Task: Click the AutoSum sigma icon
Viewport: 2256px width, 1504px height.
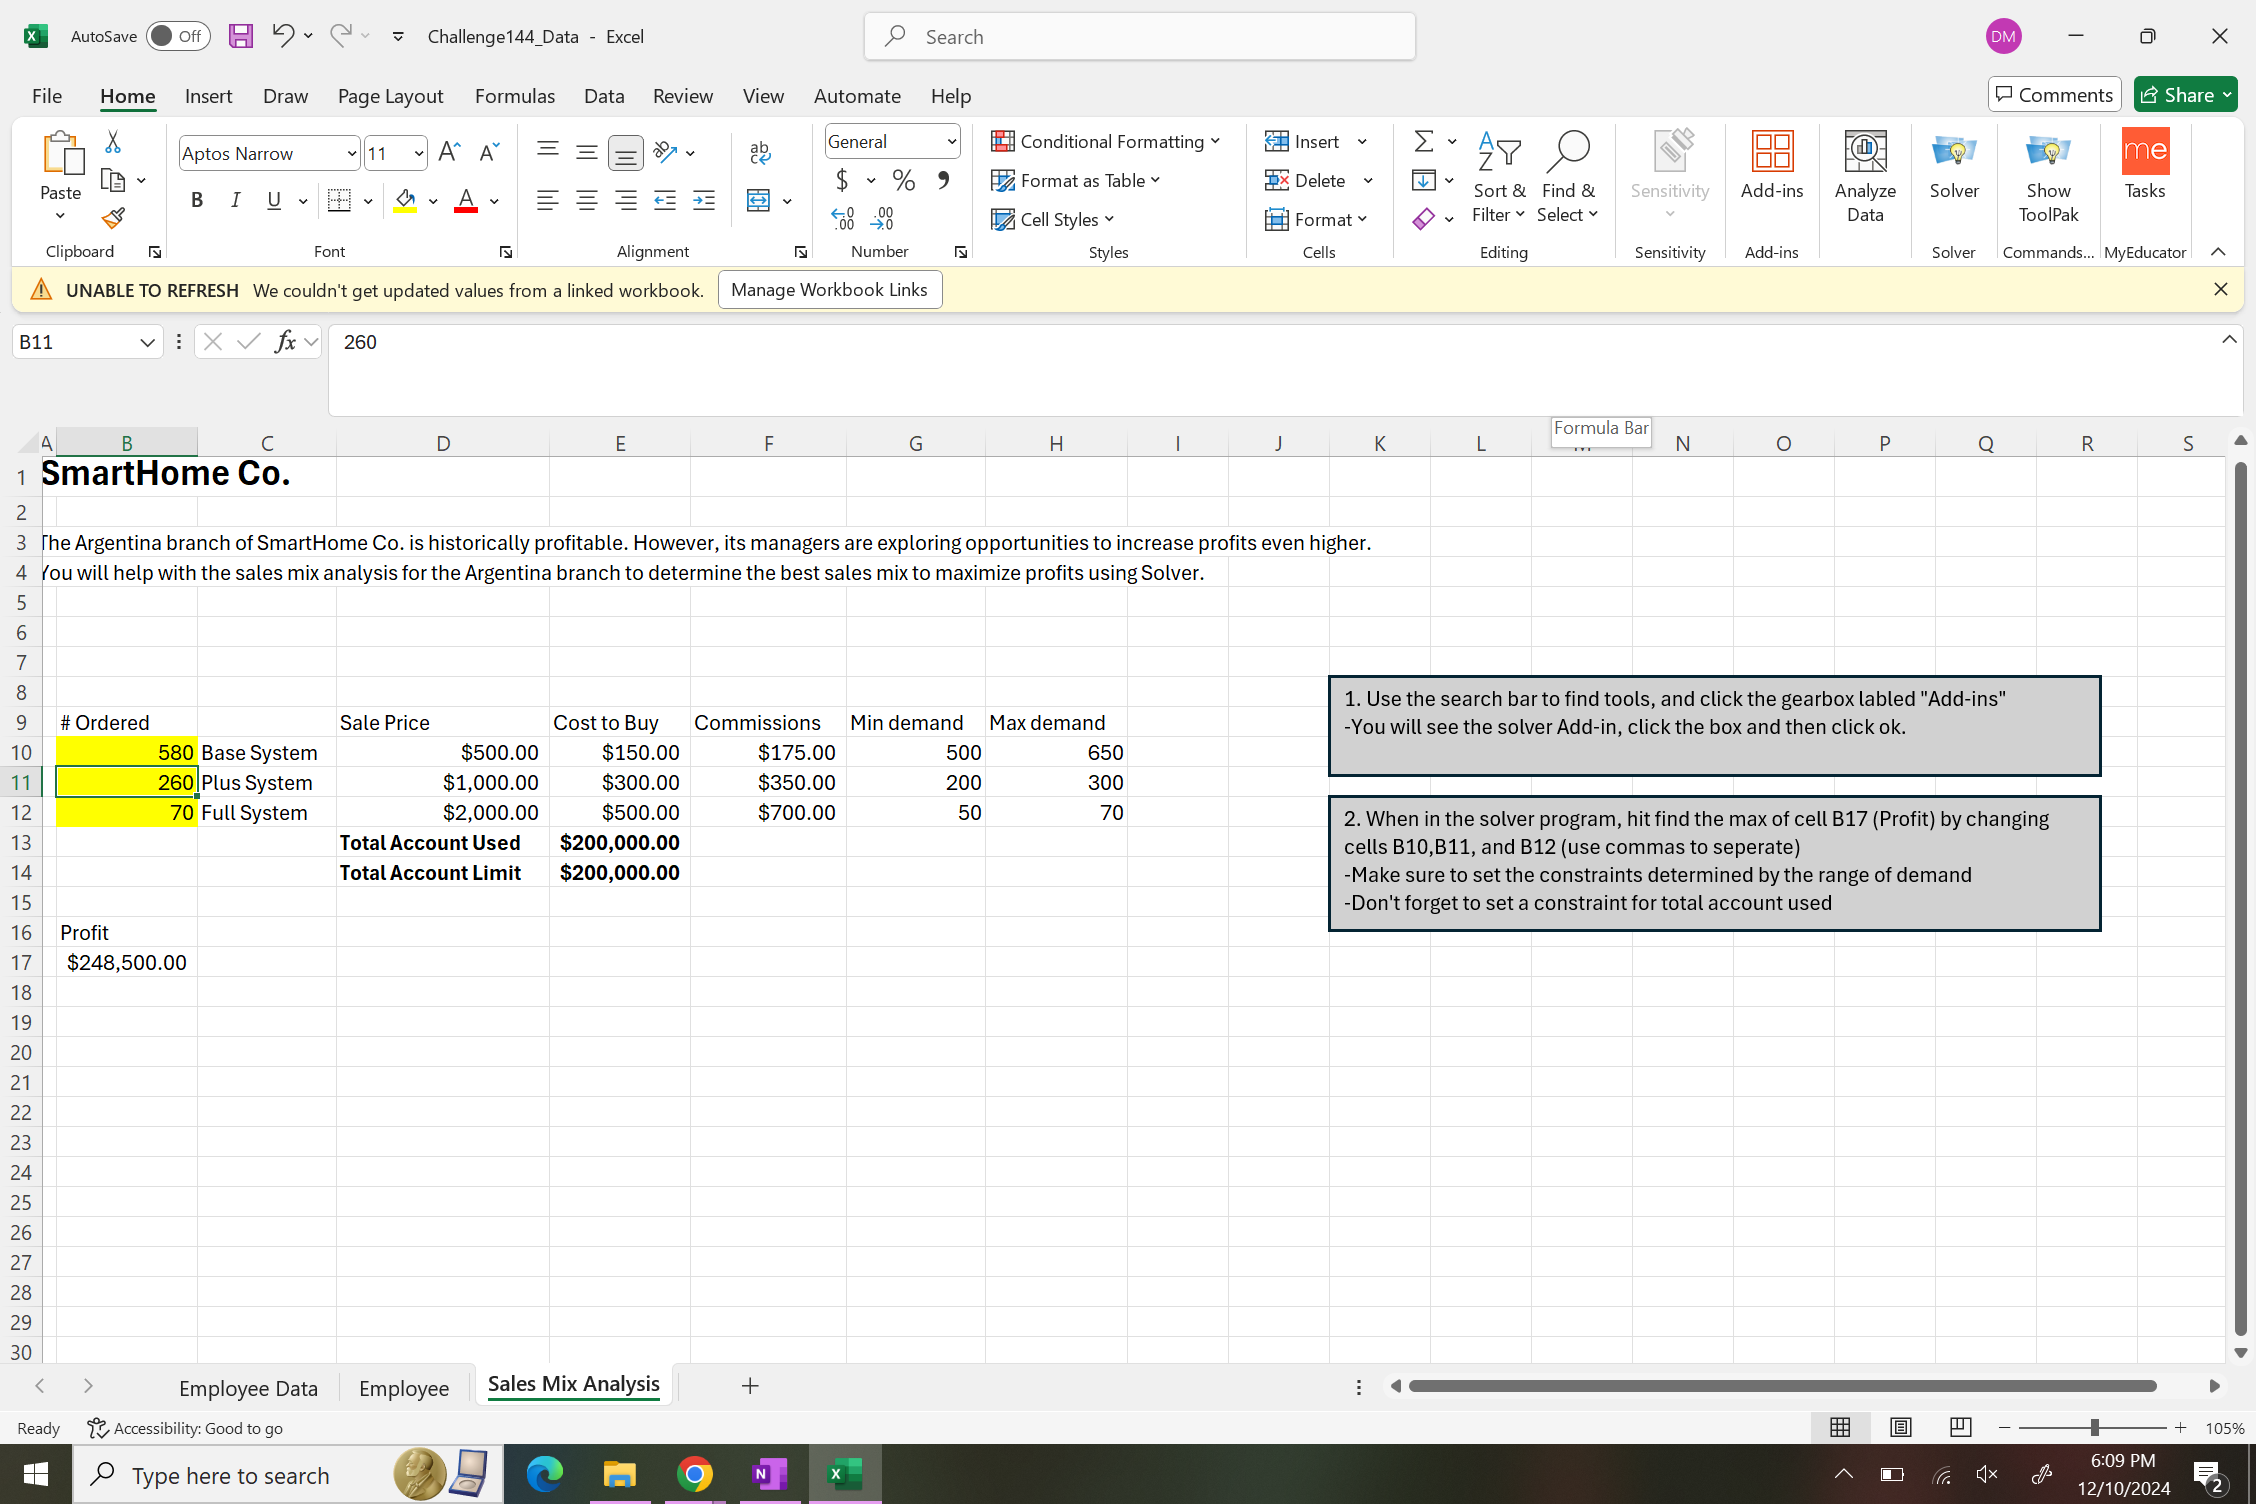Action: (x=1424, y=141)
